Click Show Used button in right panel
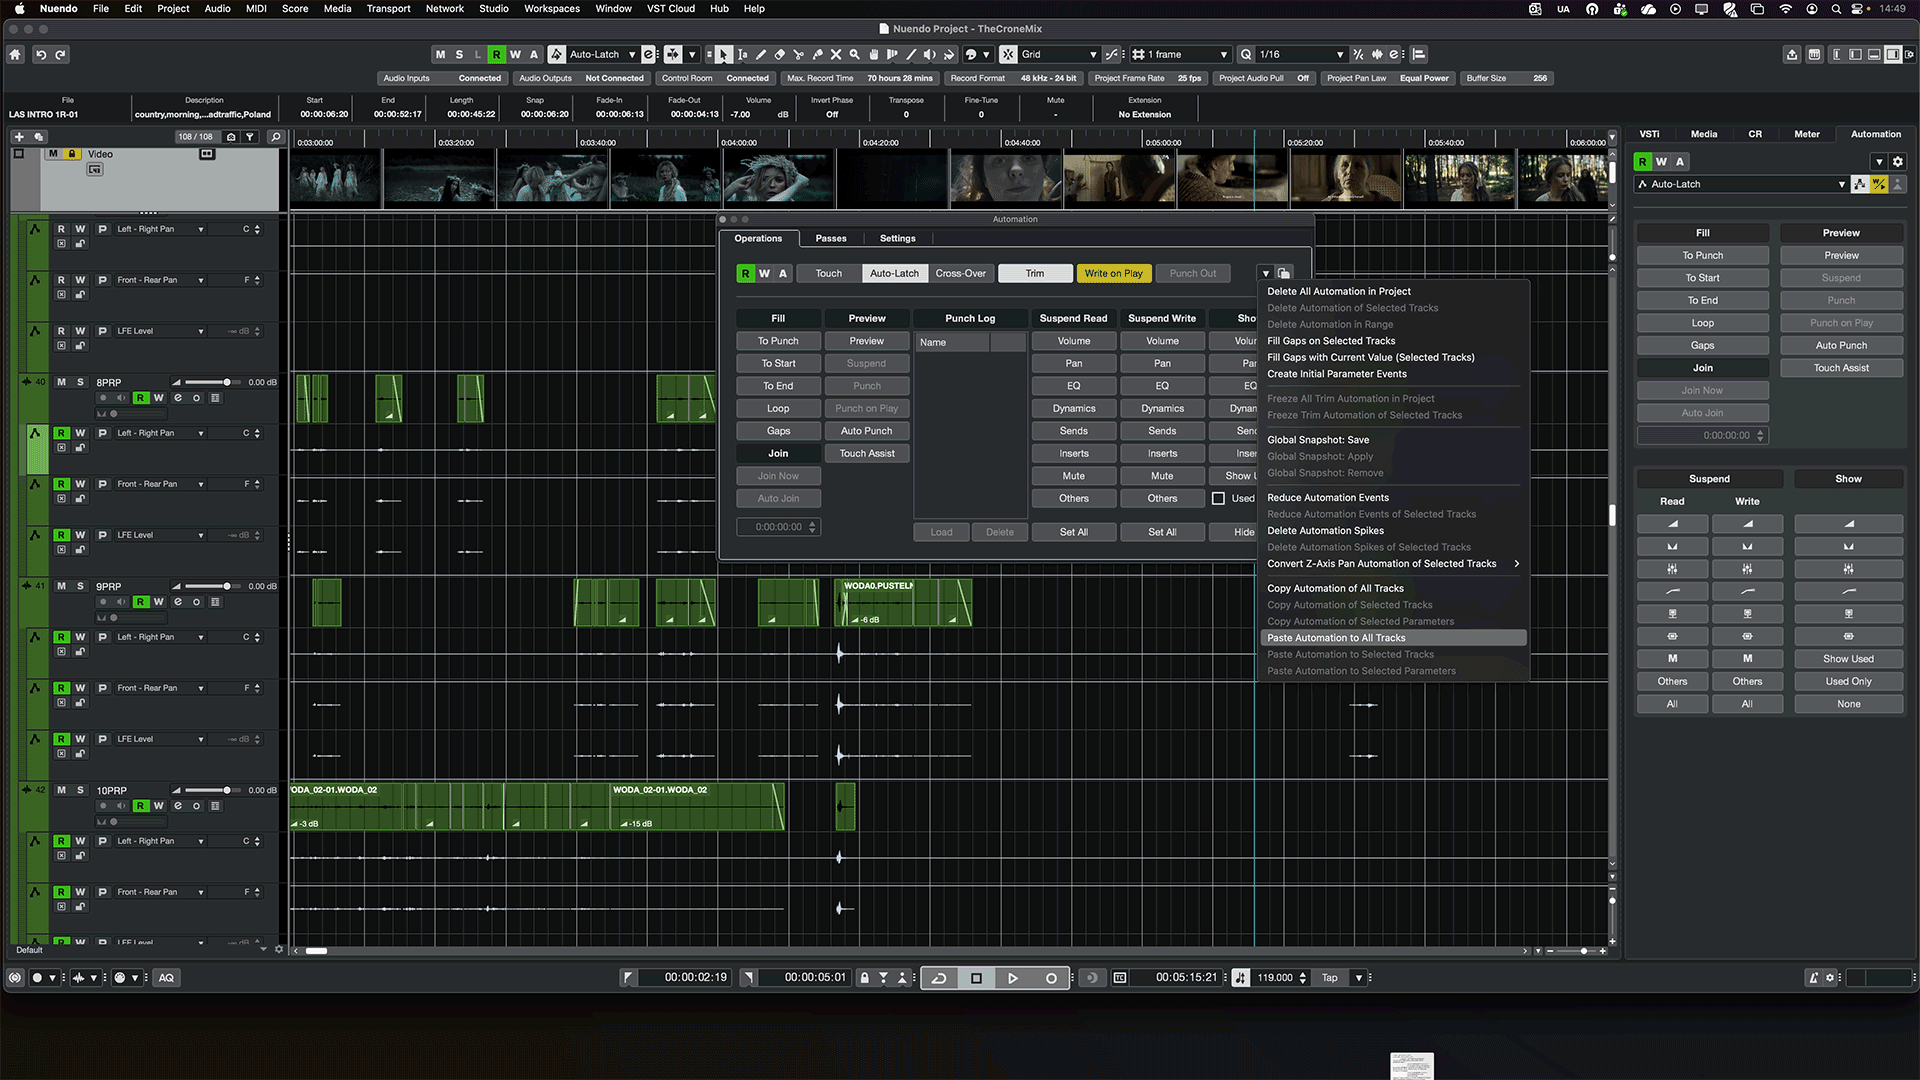 [1848, 659]
